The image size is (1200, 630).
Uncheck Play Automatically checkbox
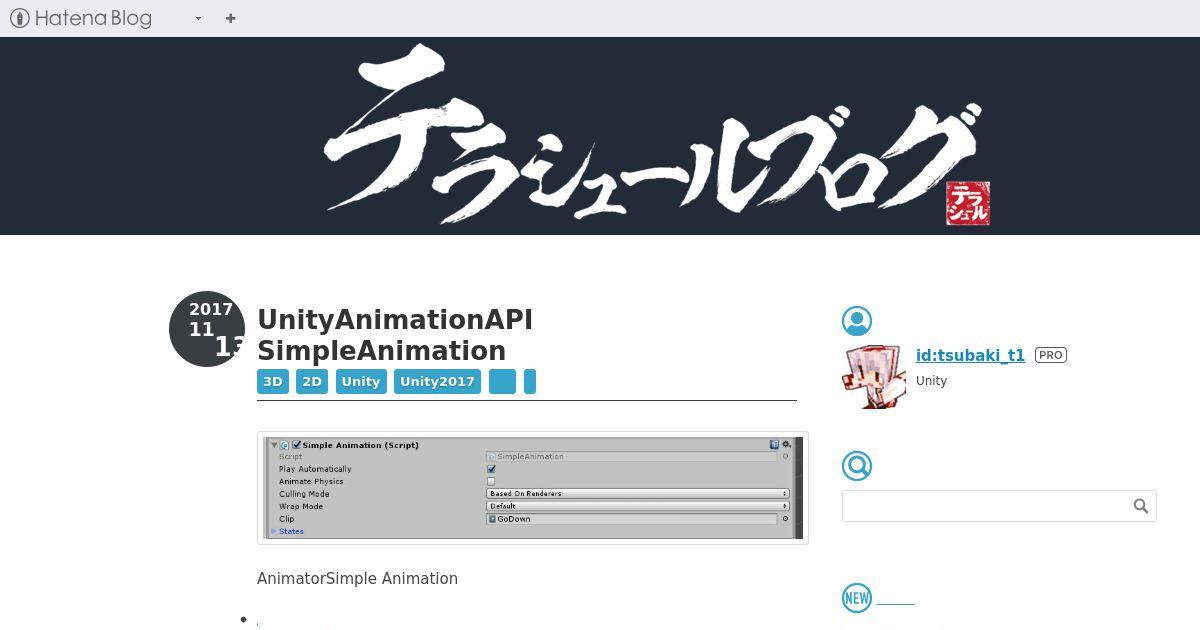coord(491,469)
